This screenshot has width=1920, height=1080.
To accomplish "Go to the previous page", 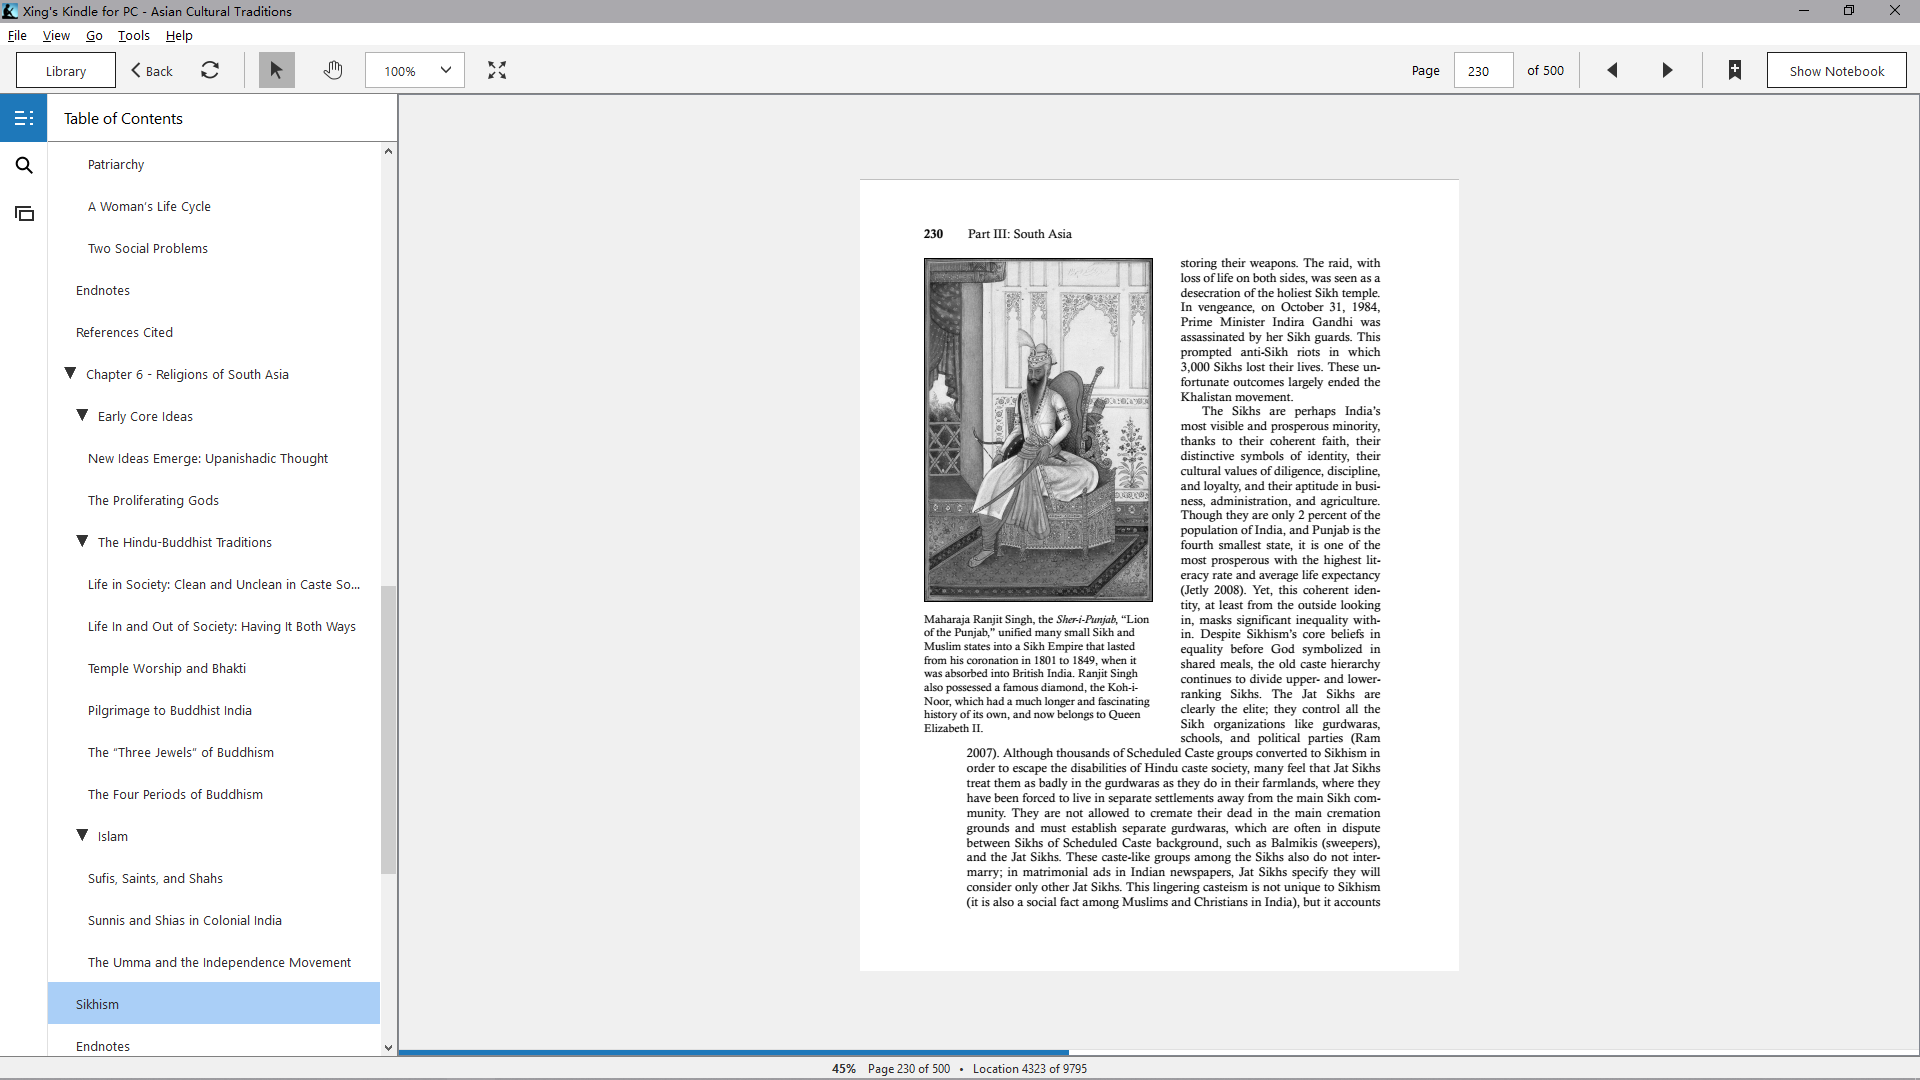I will 1612,70.
